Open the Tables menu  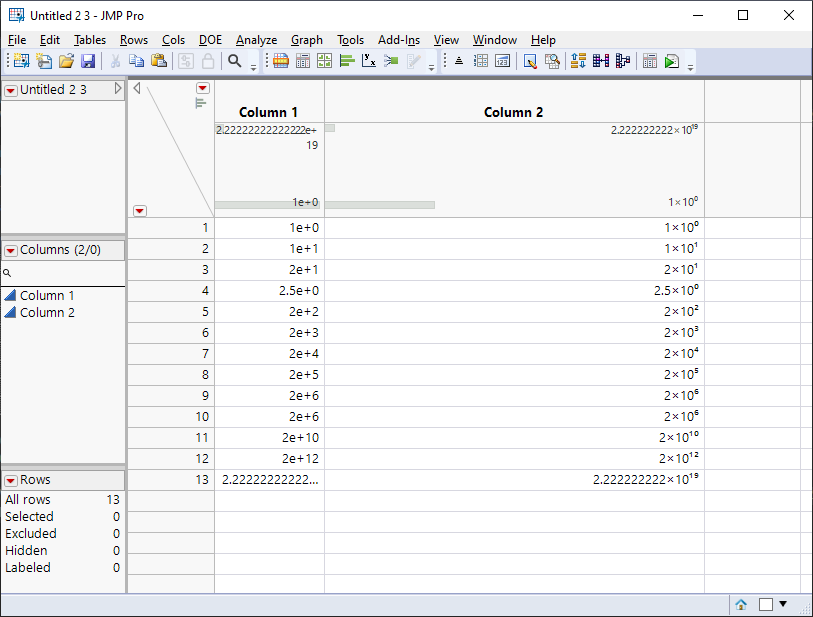pos(90,40)
